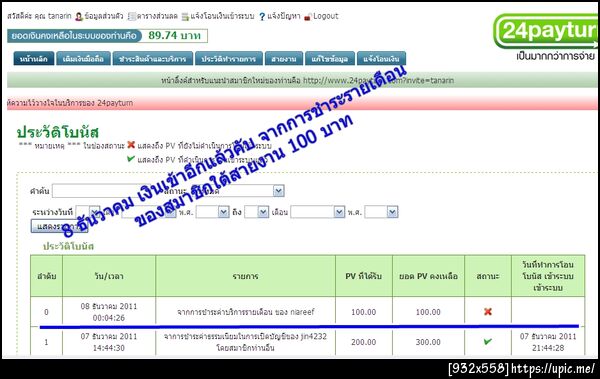
Task: Open the start year พ.ศ. dropdown before ถึง
Action: [213, 212]
